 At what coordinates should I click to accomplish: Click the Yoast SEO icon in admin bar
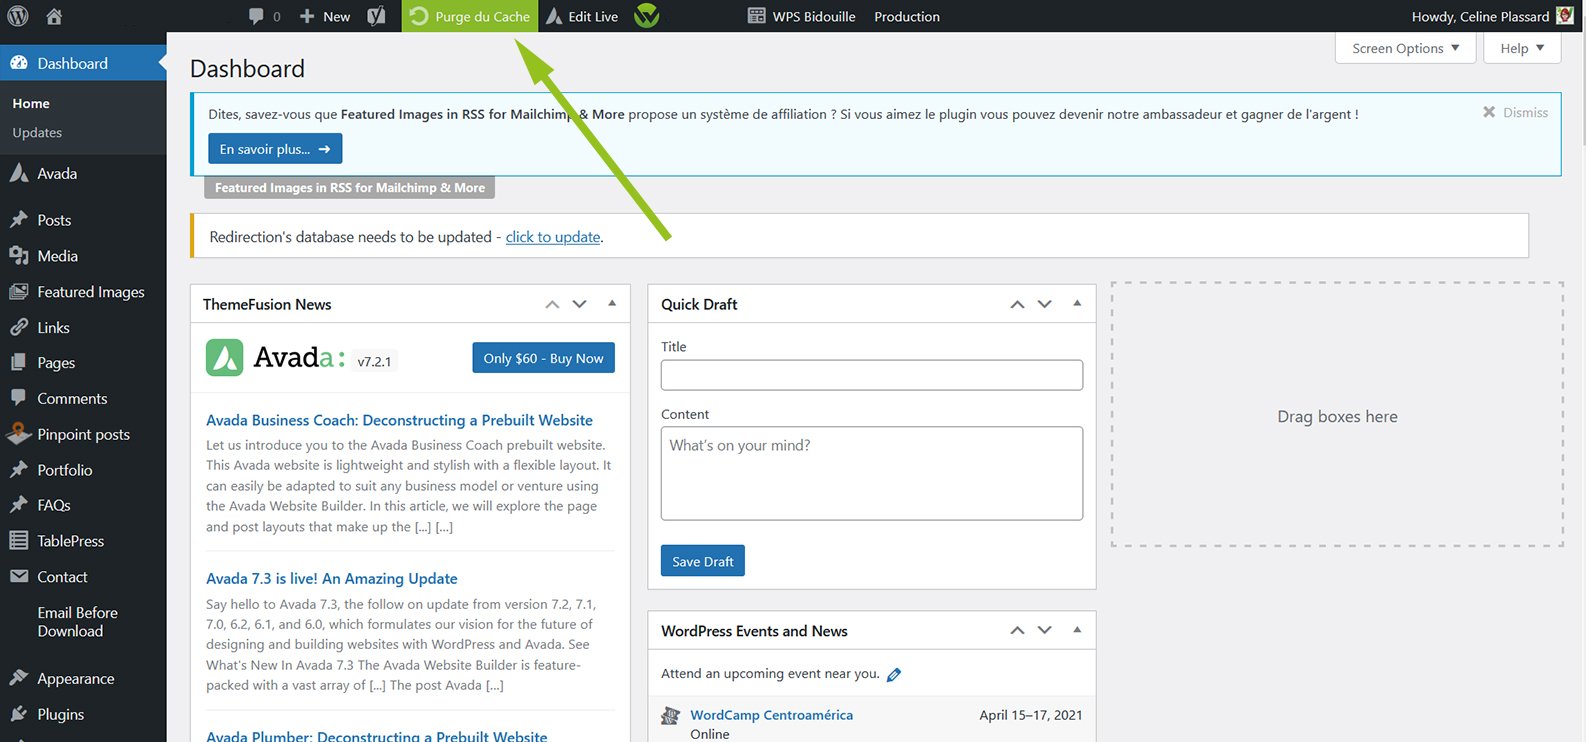376,16
